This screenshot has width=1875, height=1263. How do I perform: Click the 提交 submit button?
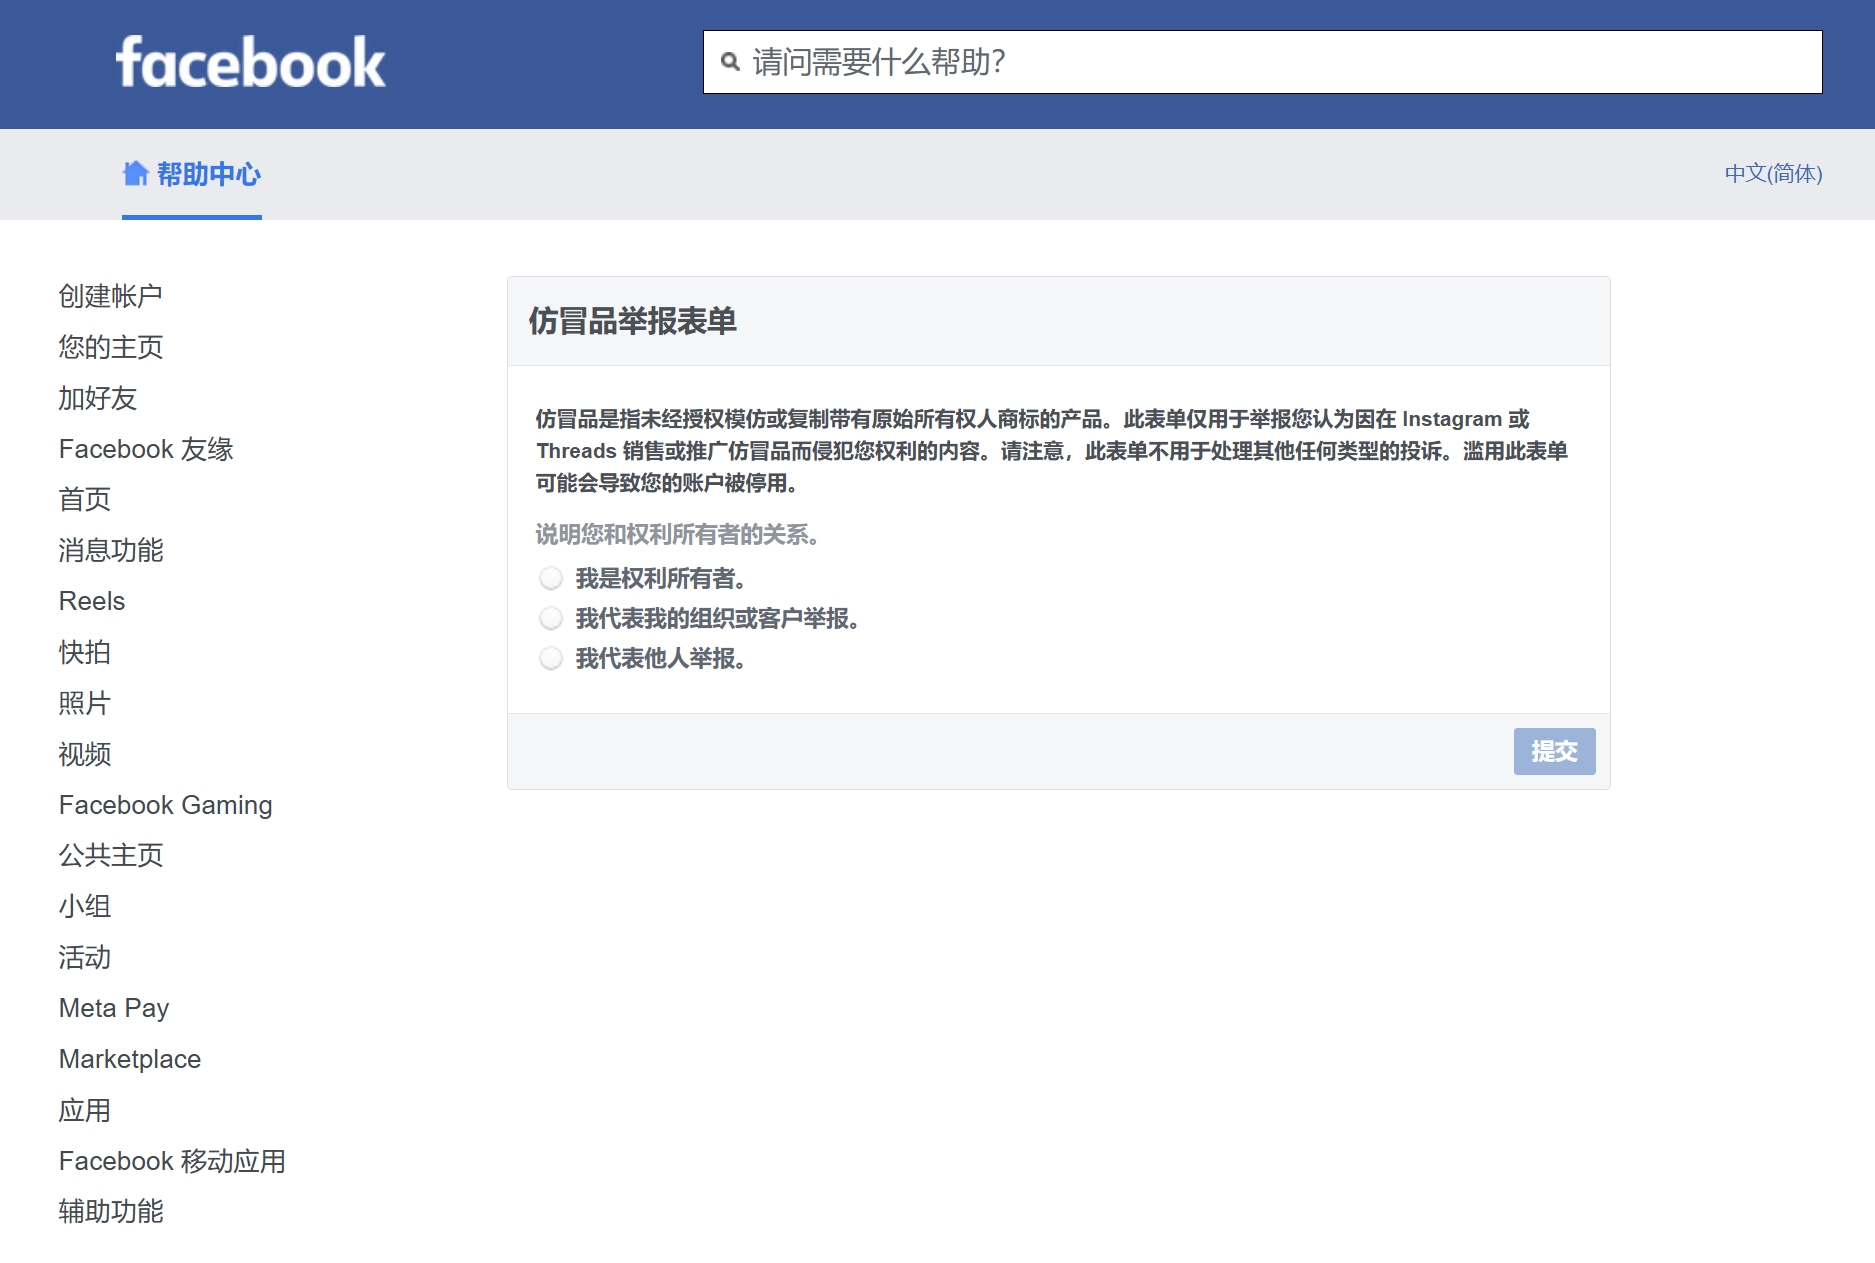tap(1554, 751)
